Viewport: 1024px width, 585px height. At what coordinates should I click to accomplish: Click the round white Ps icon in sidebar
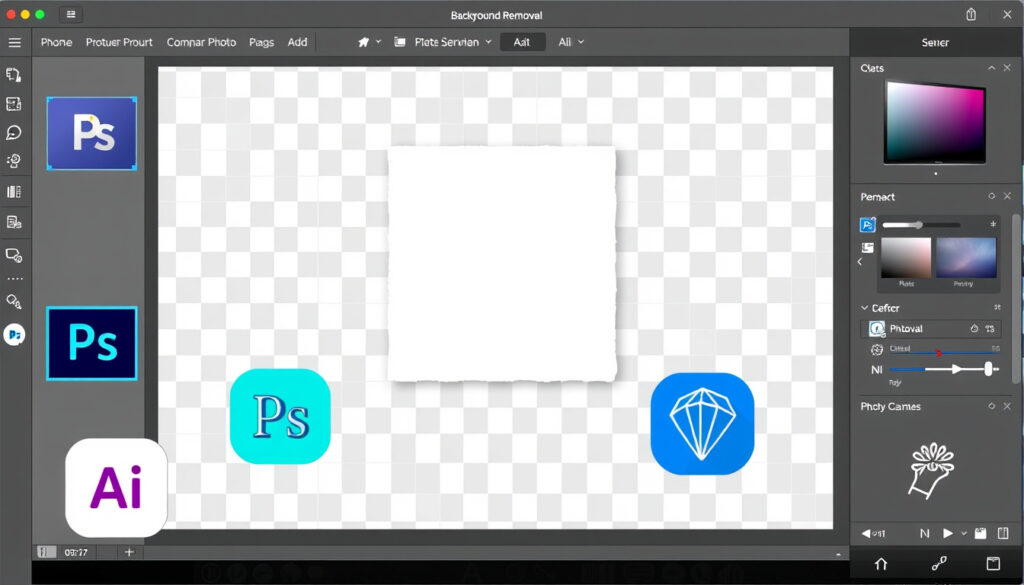coord(14,335)
